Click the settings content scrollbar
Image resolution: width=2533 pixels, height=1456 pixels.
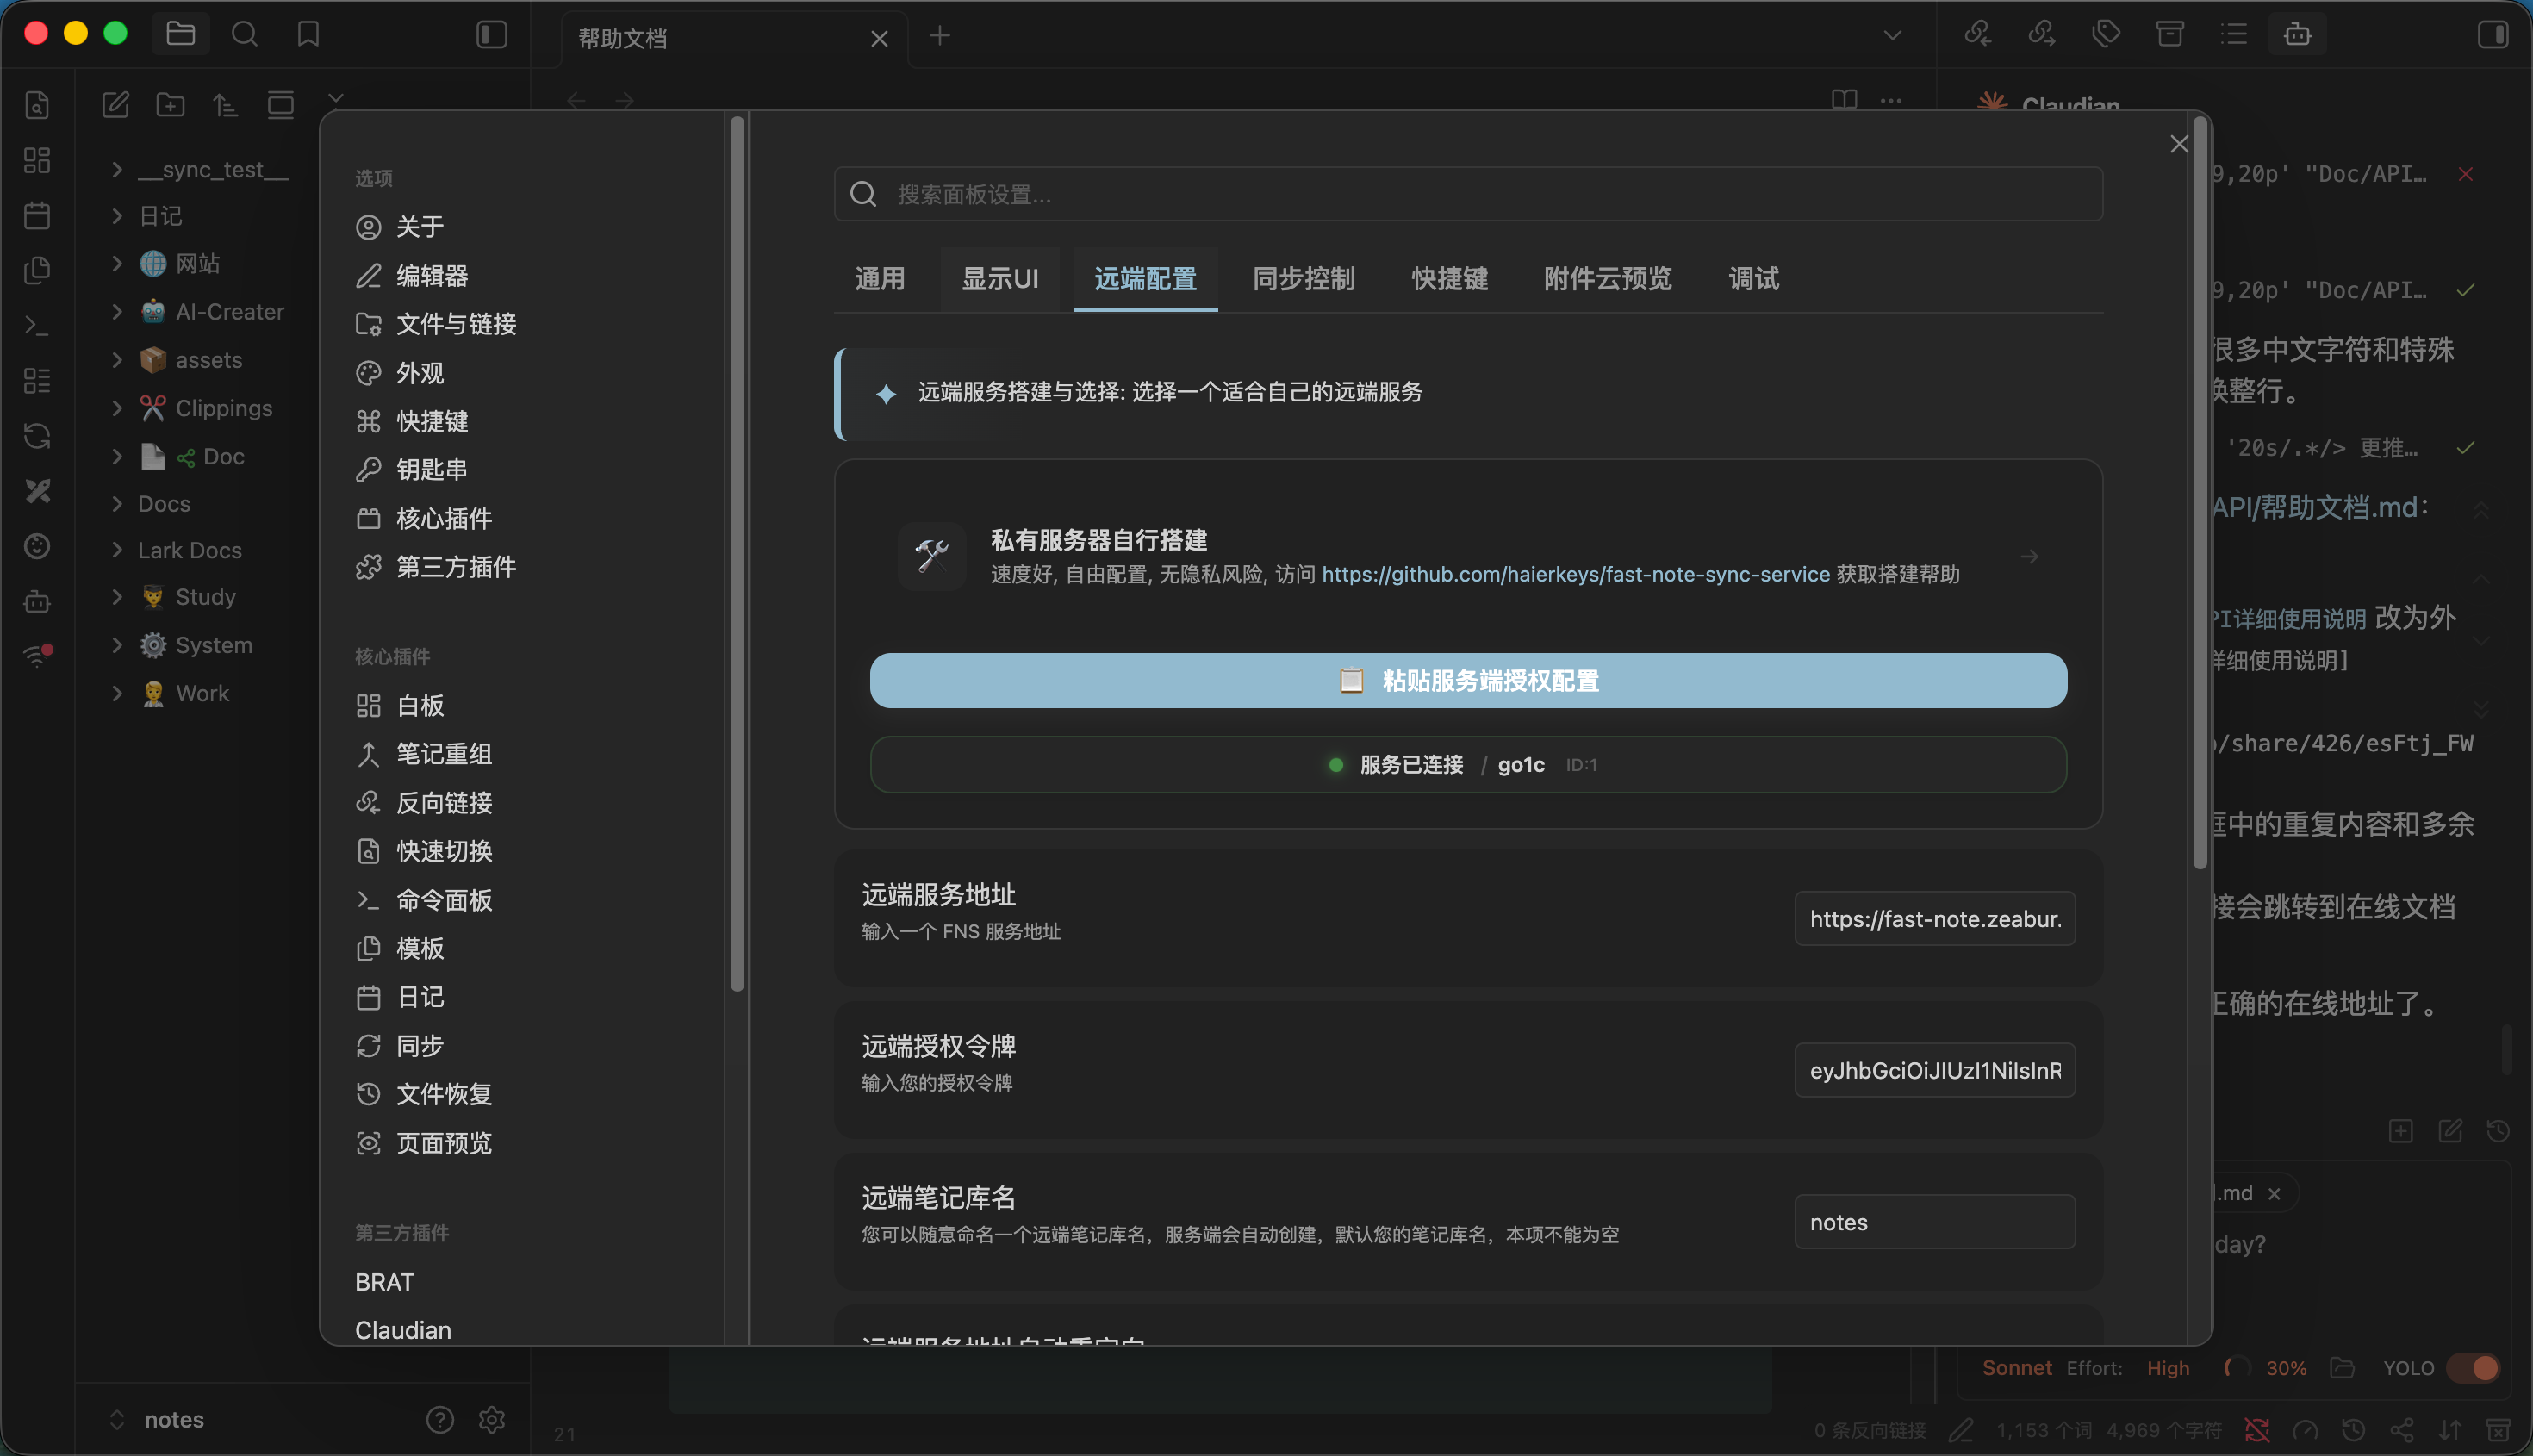[x=2199, y=493]
